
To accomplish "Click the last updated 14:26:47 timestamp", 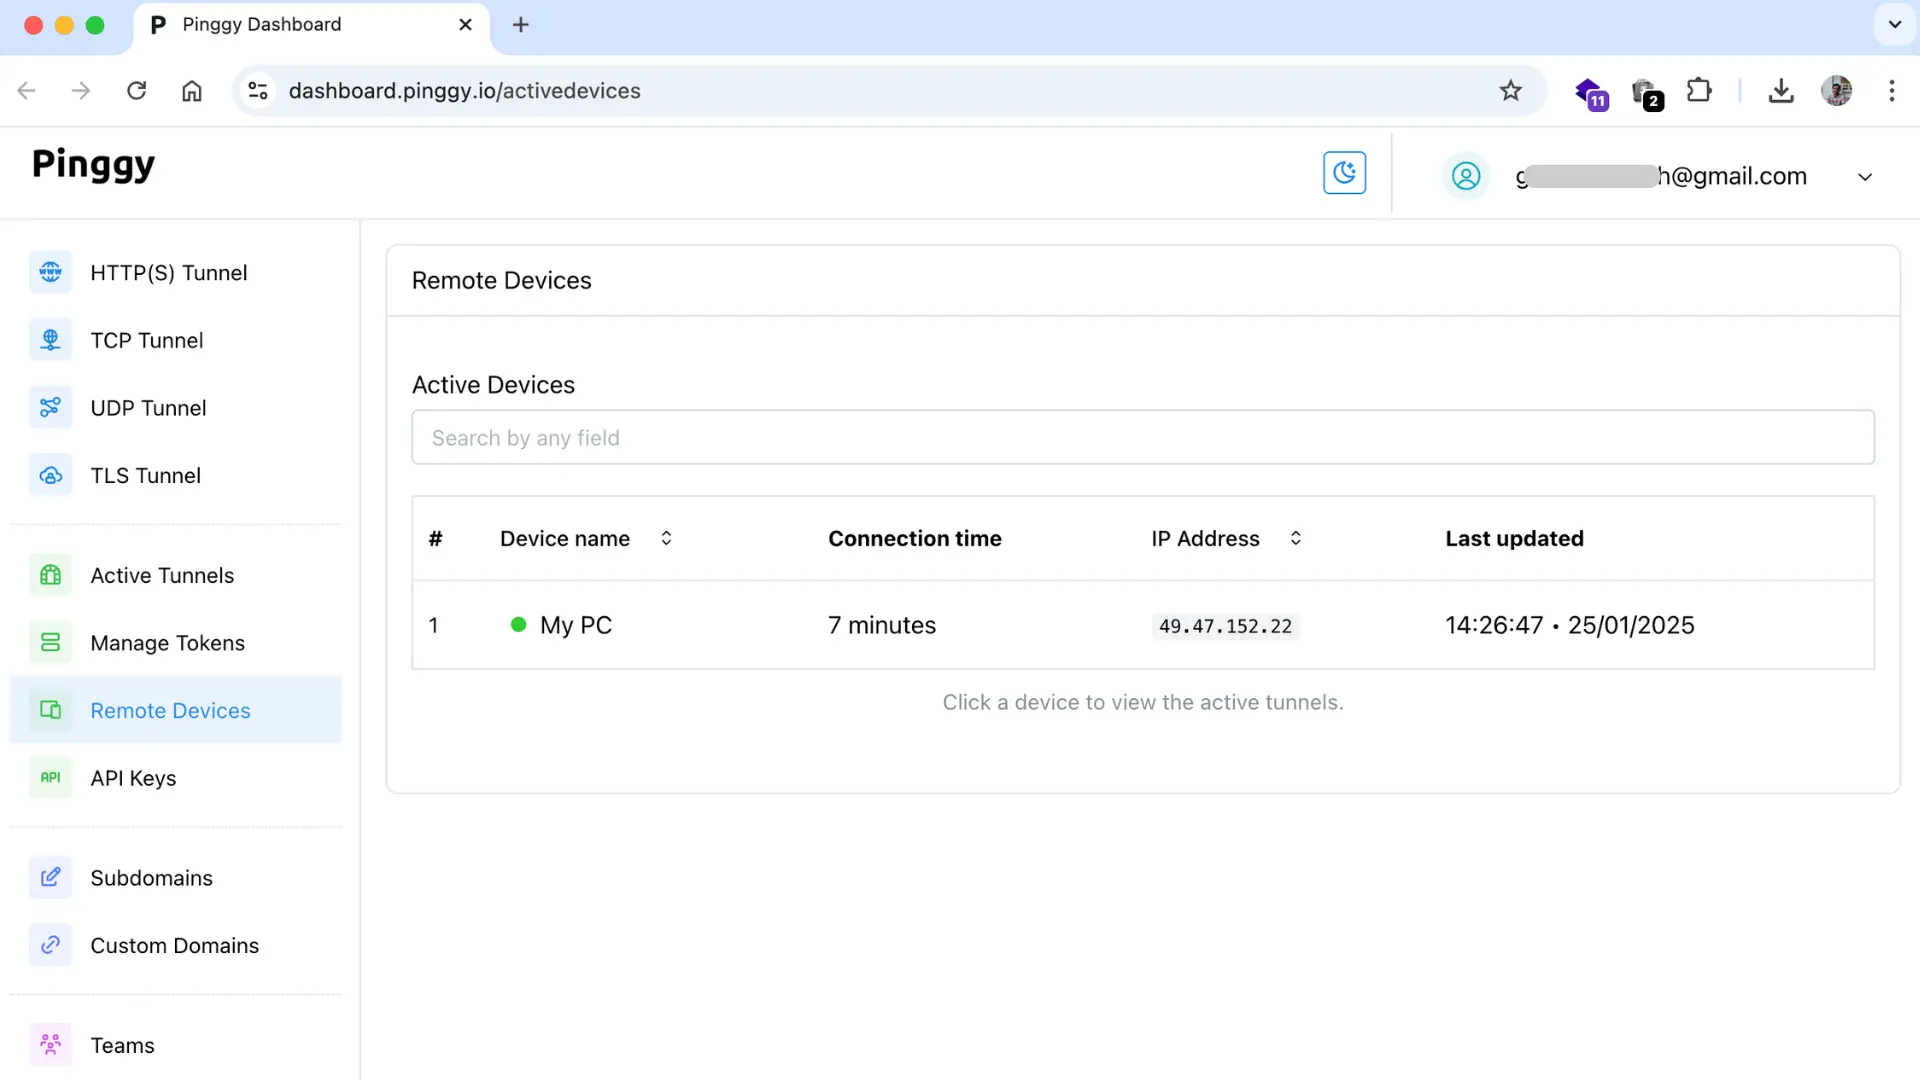I will point(1569,625).
